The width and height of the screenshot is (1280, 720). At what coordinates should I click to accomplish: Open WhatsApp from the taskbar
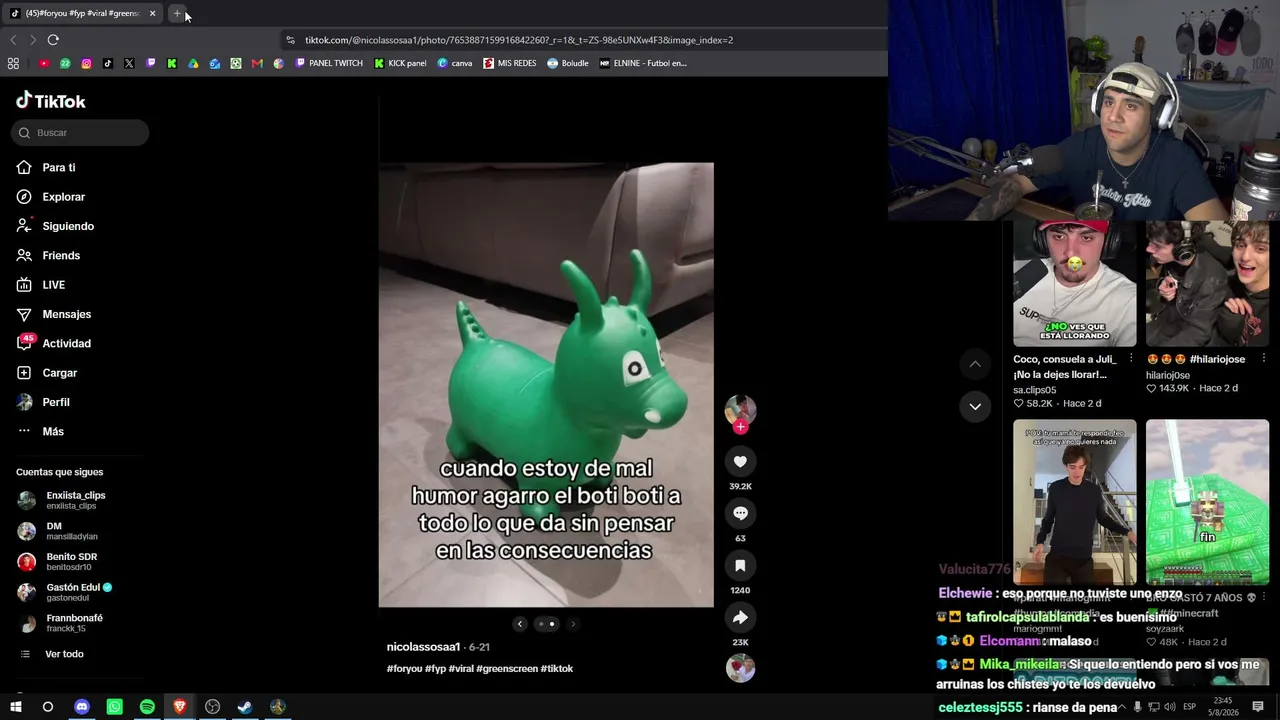[115, 707]
